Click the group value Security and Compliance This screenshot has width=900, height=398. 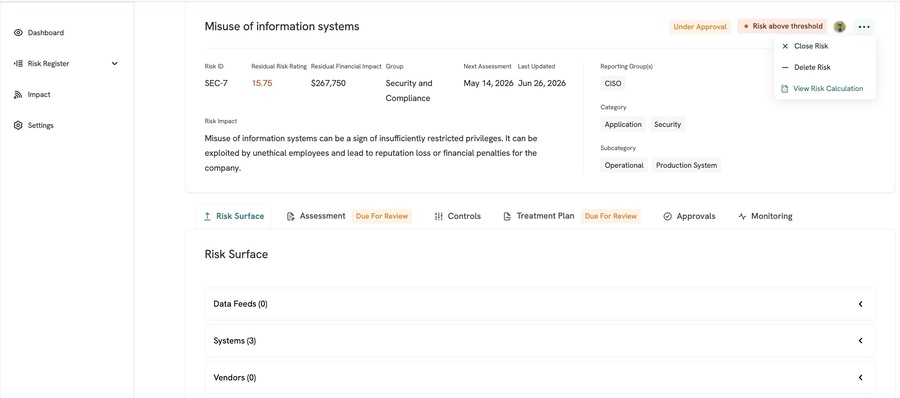point(409,91)
